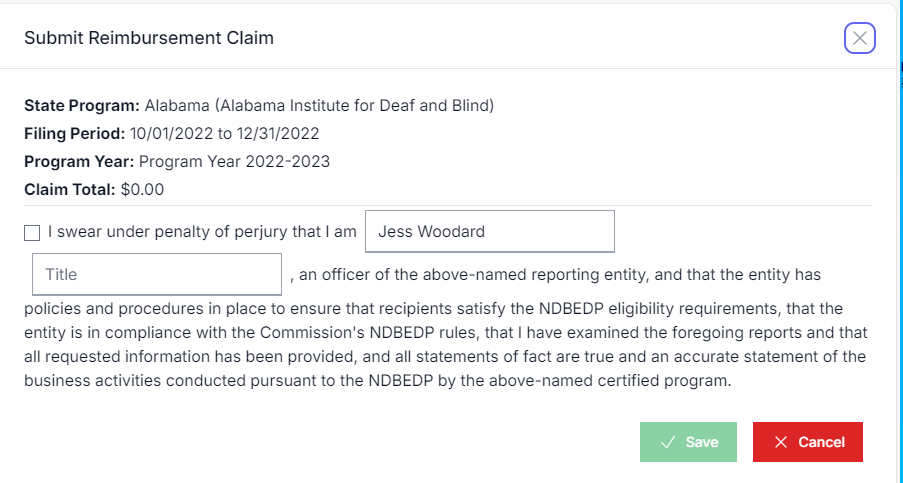Click the X icon on Cancel
The image size is (903, 483).
pyautogui.click(x=781, y=442)
